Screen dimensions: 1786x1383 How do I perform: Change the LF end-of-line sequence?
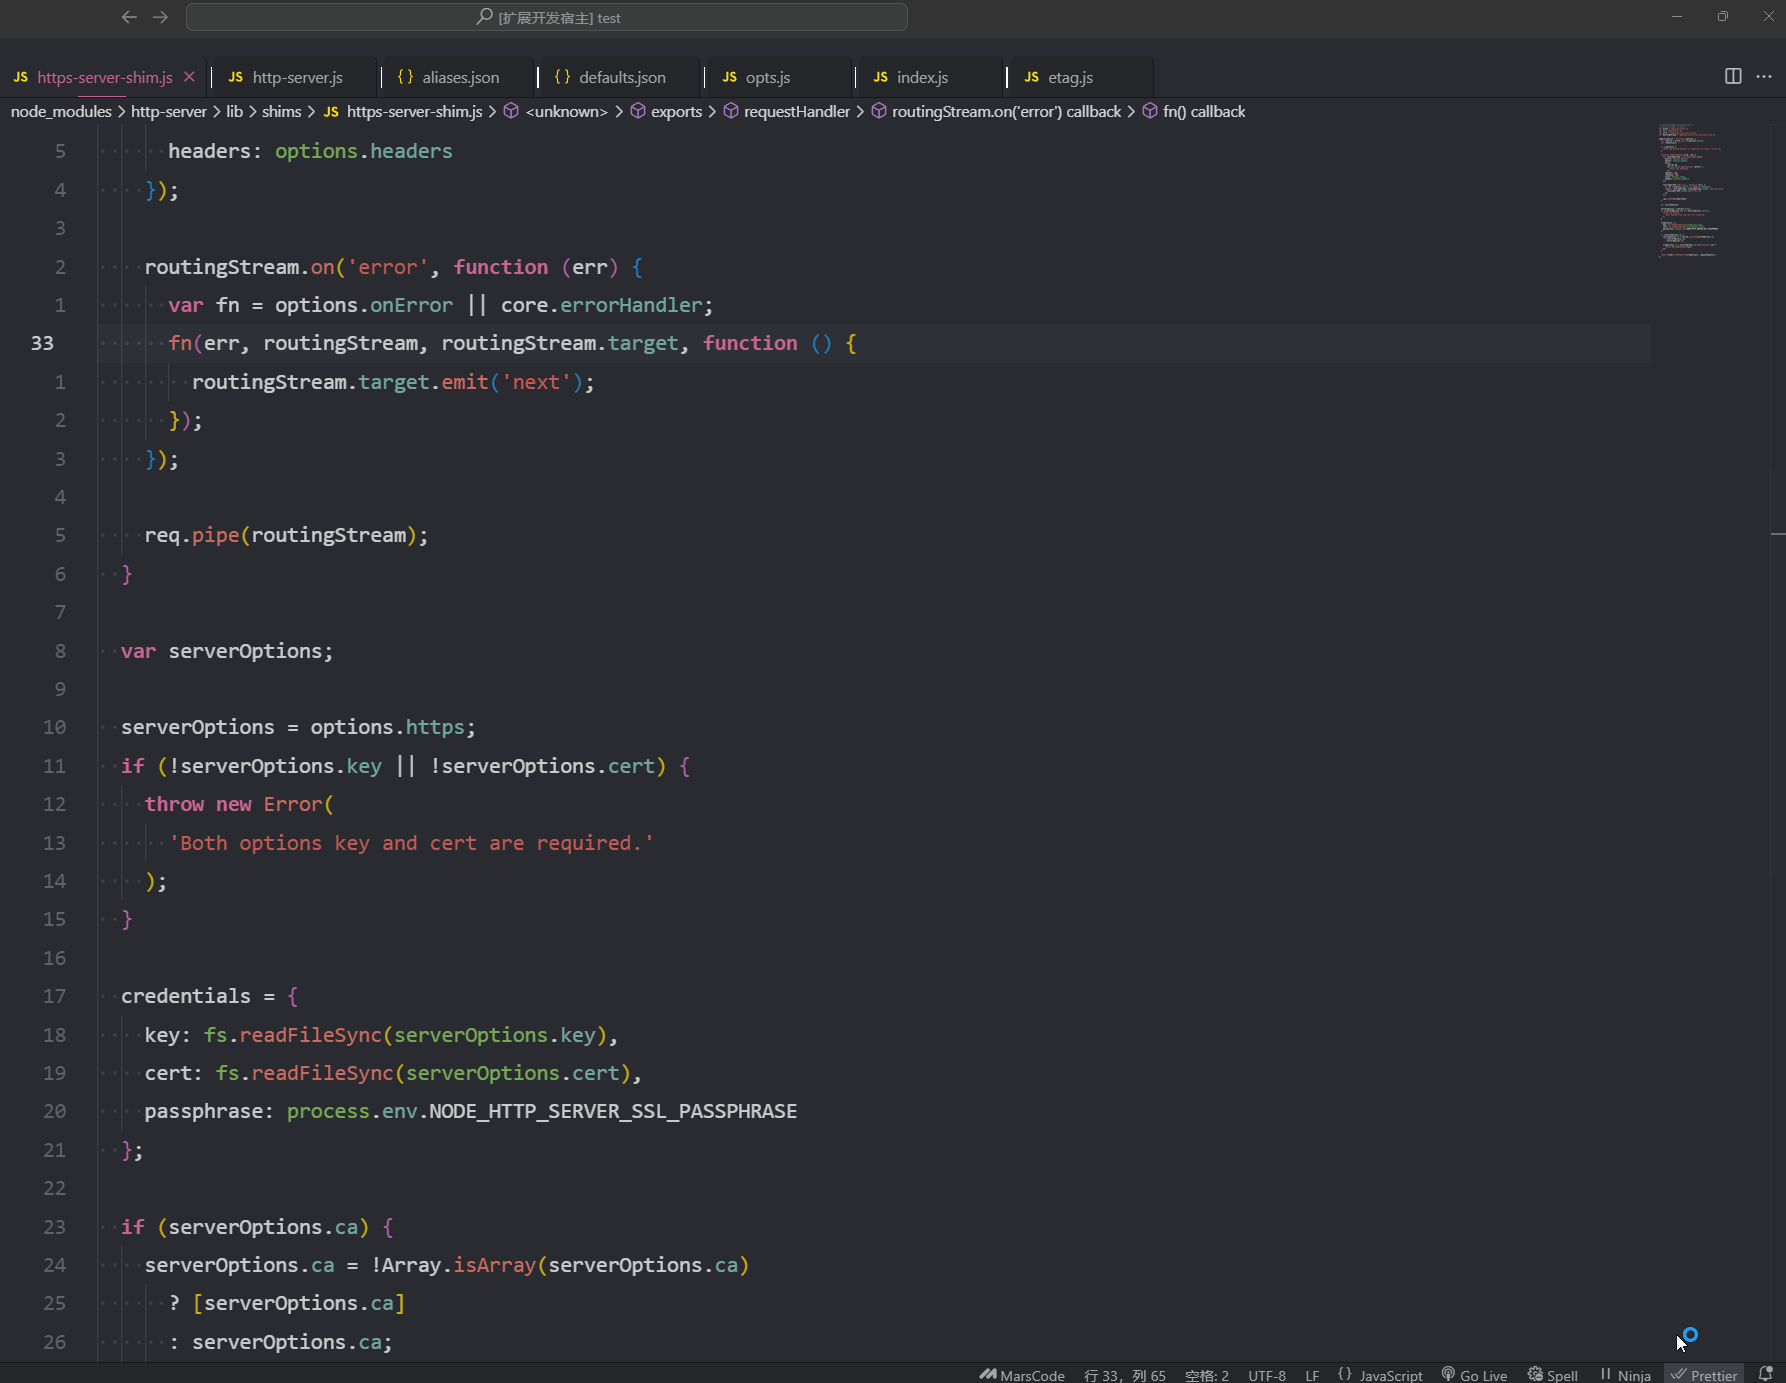[x=1312, y=1375]
